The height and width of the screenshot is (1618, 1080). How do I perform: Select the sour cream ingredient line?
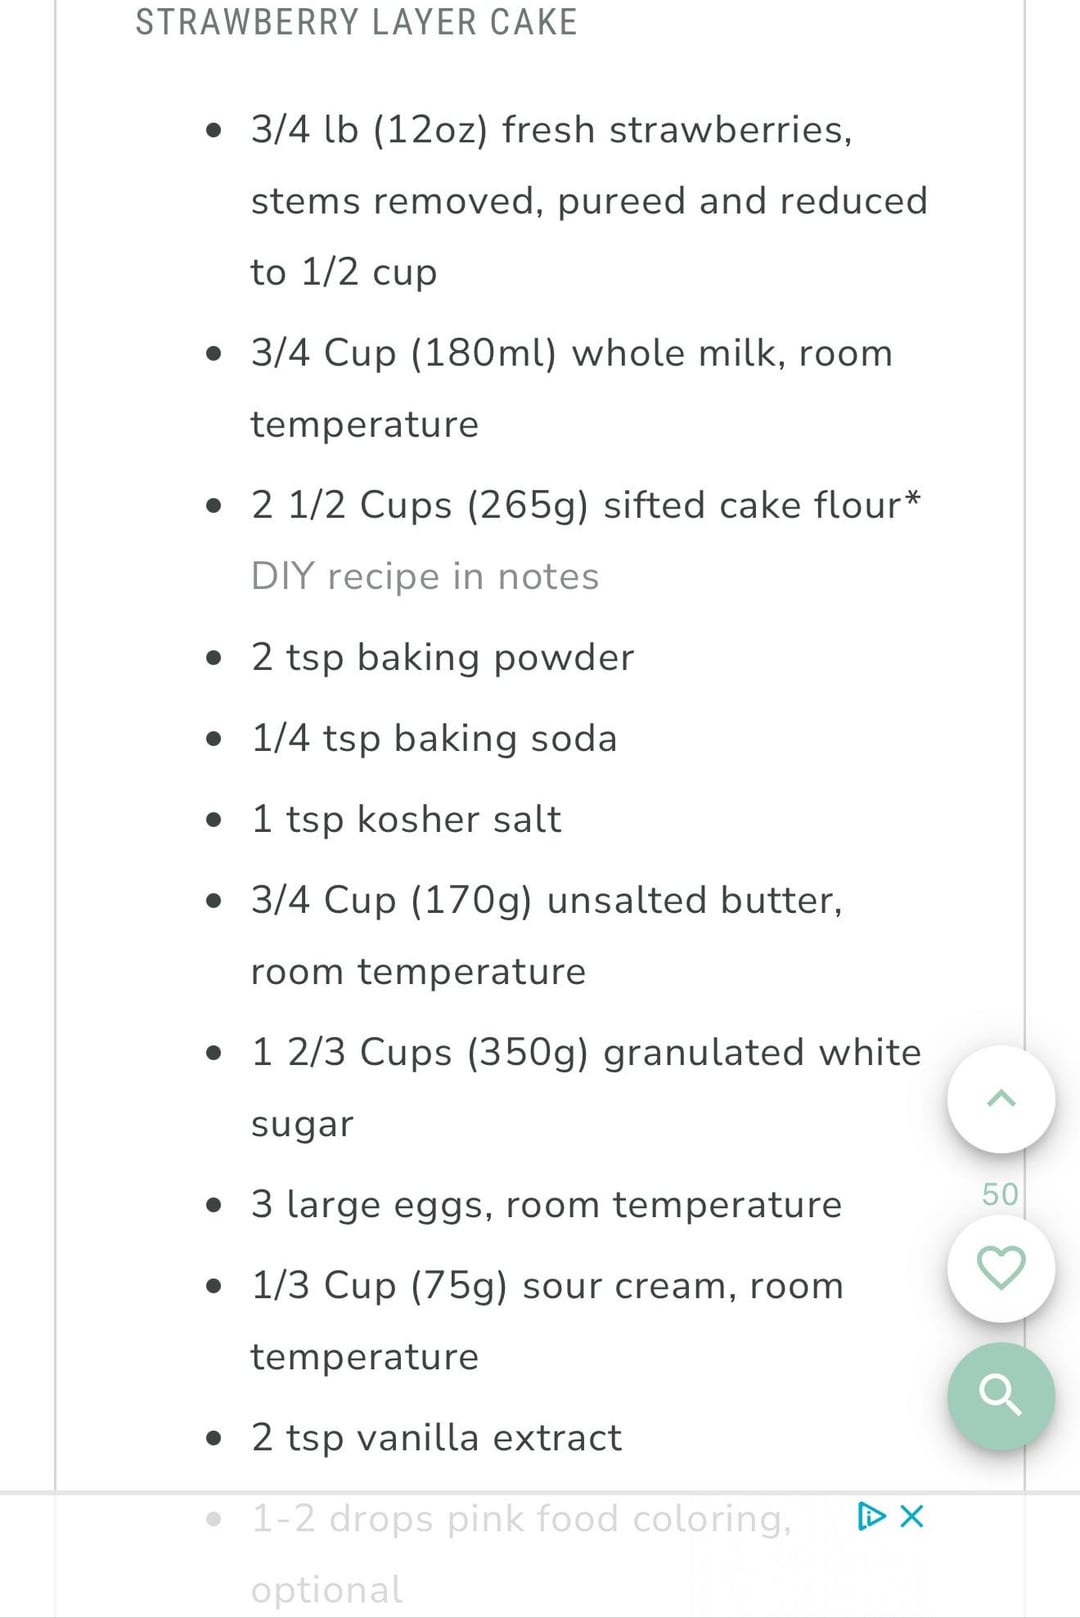tap(547, 1286)
